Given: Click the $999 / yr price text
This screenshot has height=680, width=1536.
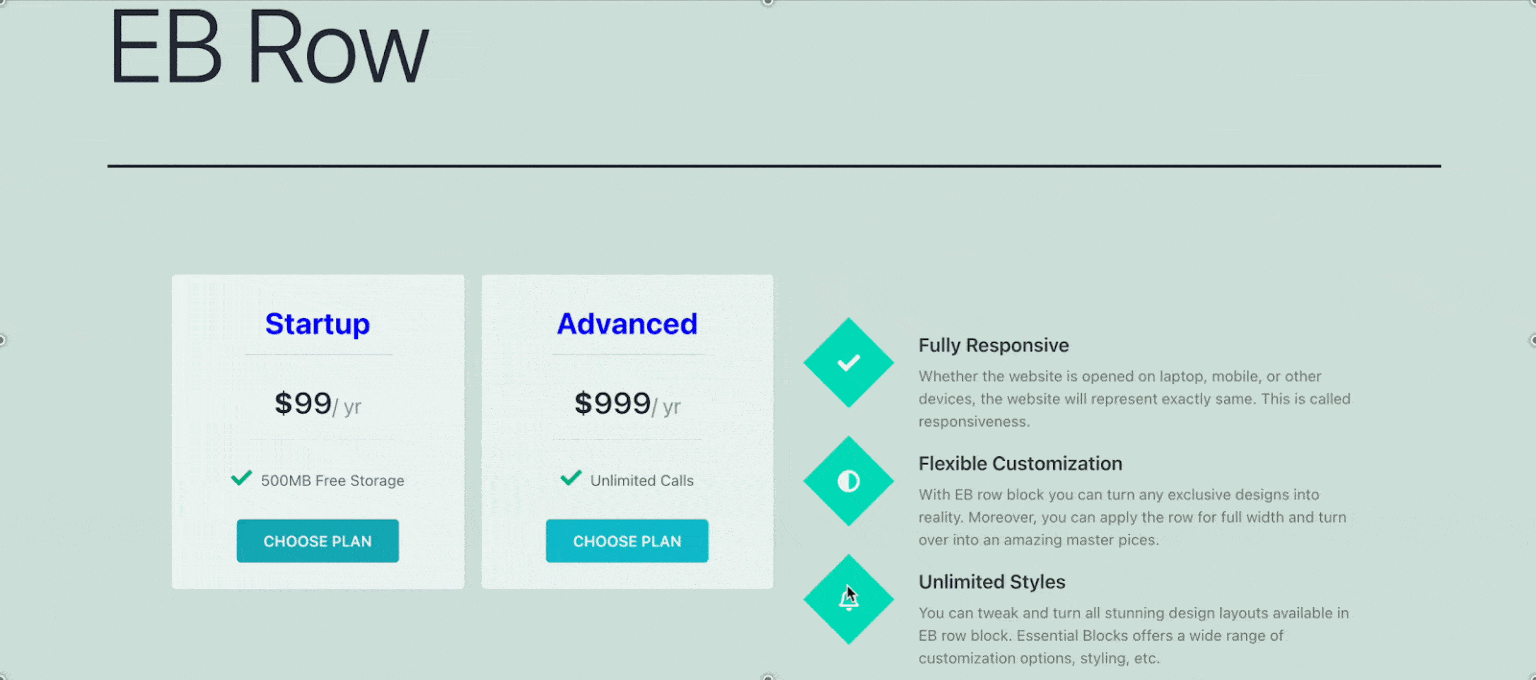Looking at the screenshot, I should point(627,404).
